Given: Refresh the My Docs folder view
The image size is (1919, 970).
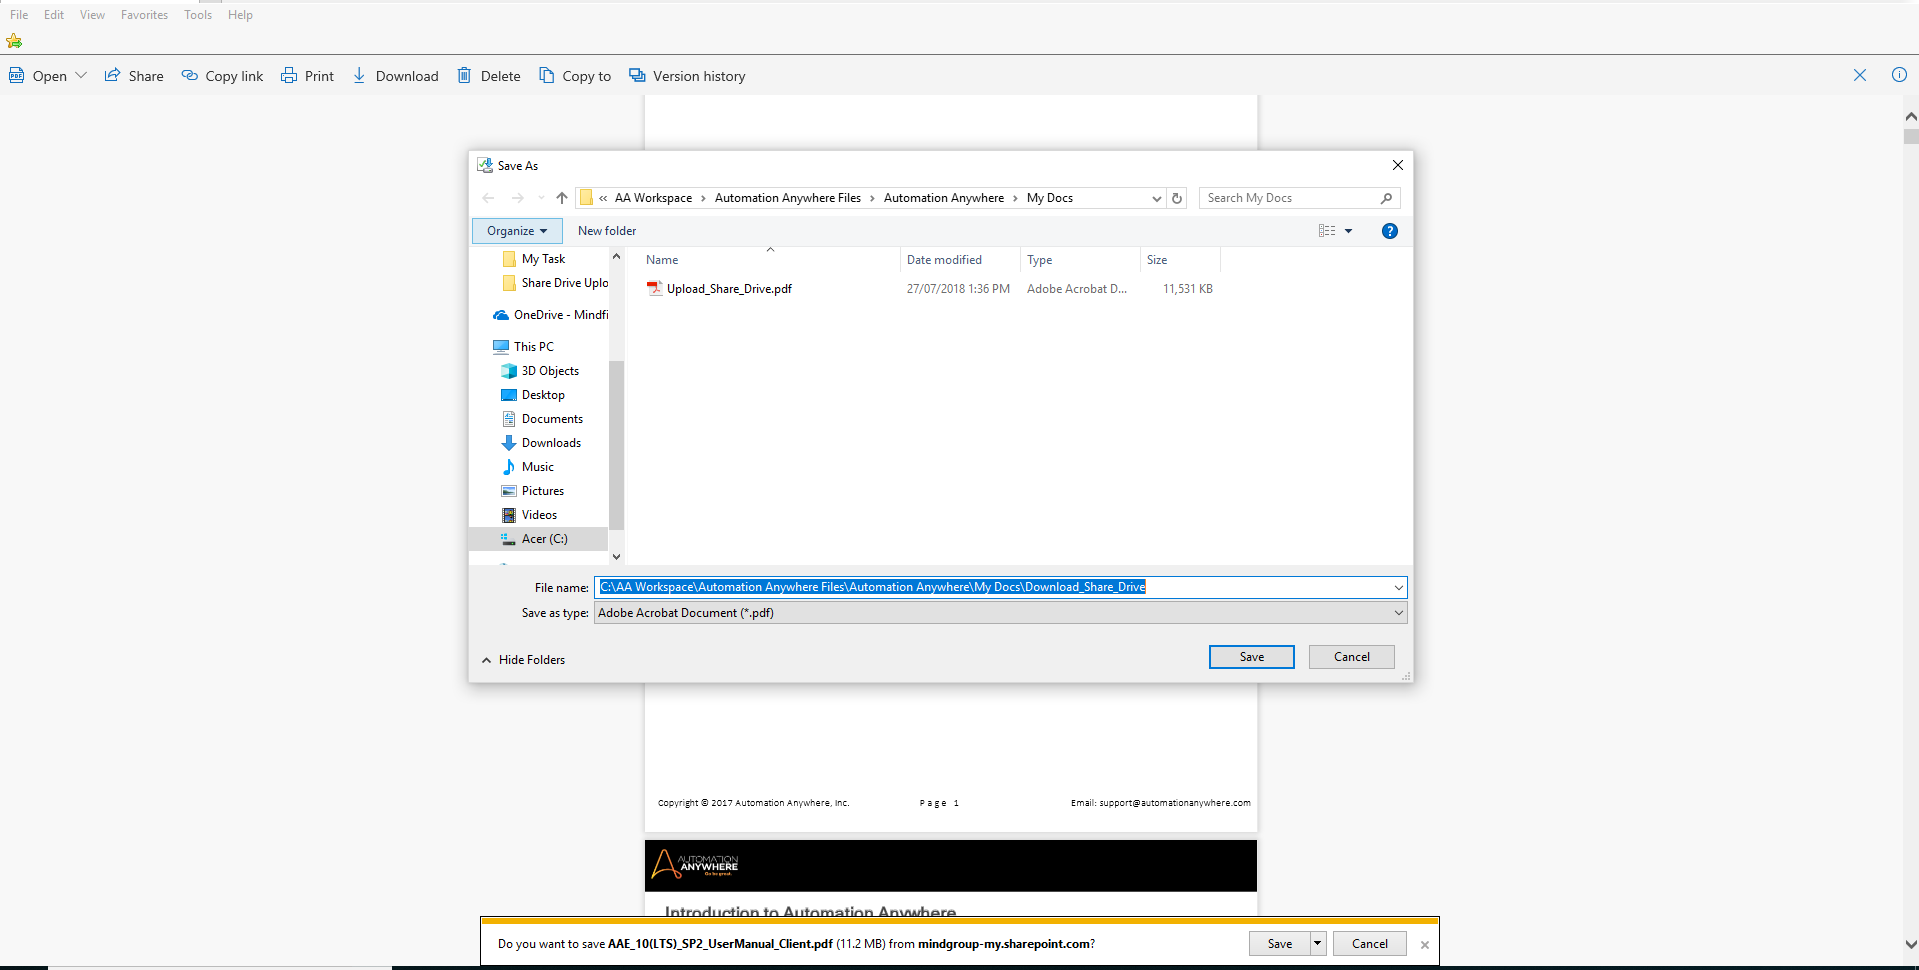Looking at the screenshot, I should click(1177, 198).
